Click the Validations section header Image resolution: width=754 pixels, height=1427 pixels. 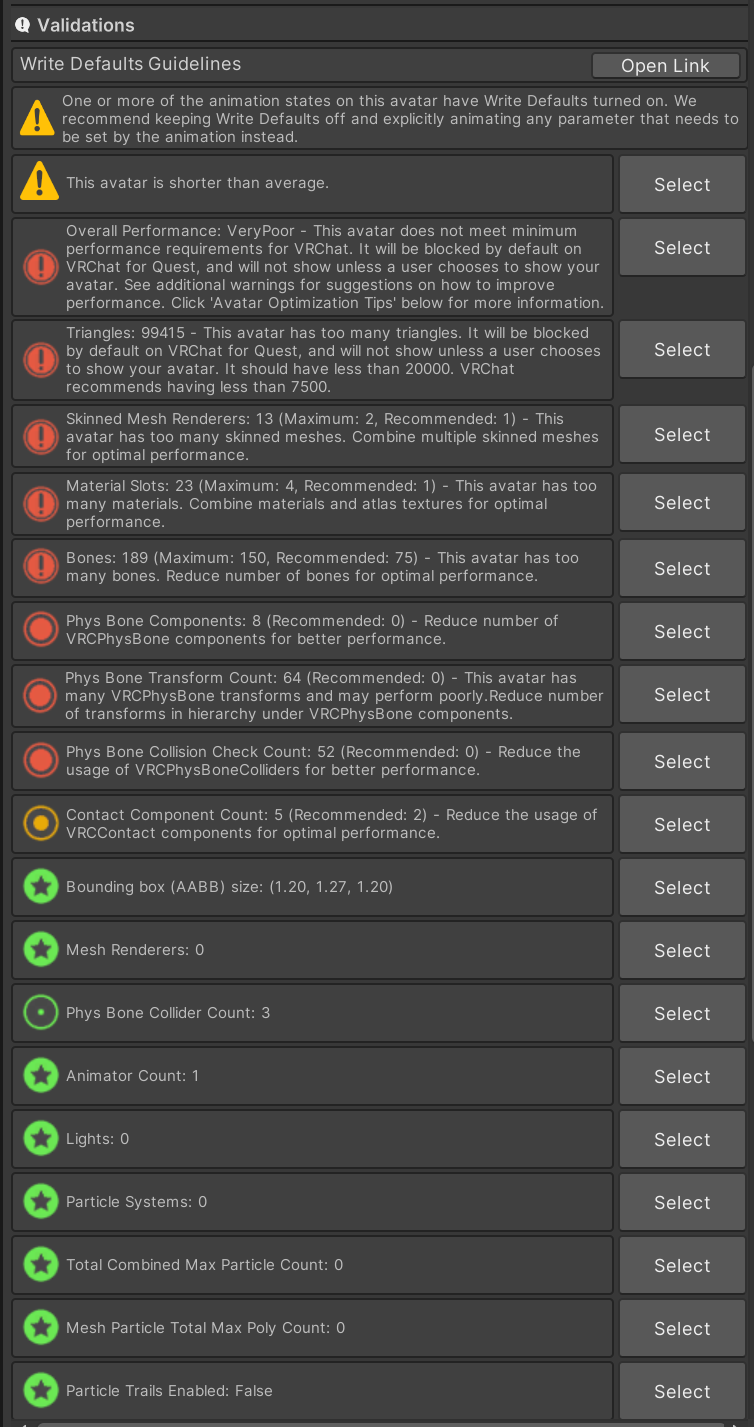click(x=377, y=24)
